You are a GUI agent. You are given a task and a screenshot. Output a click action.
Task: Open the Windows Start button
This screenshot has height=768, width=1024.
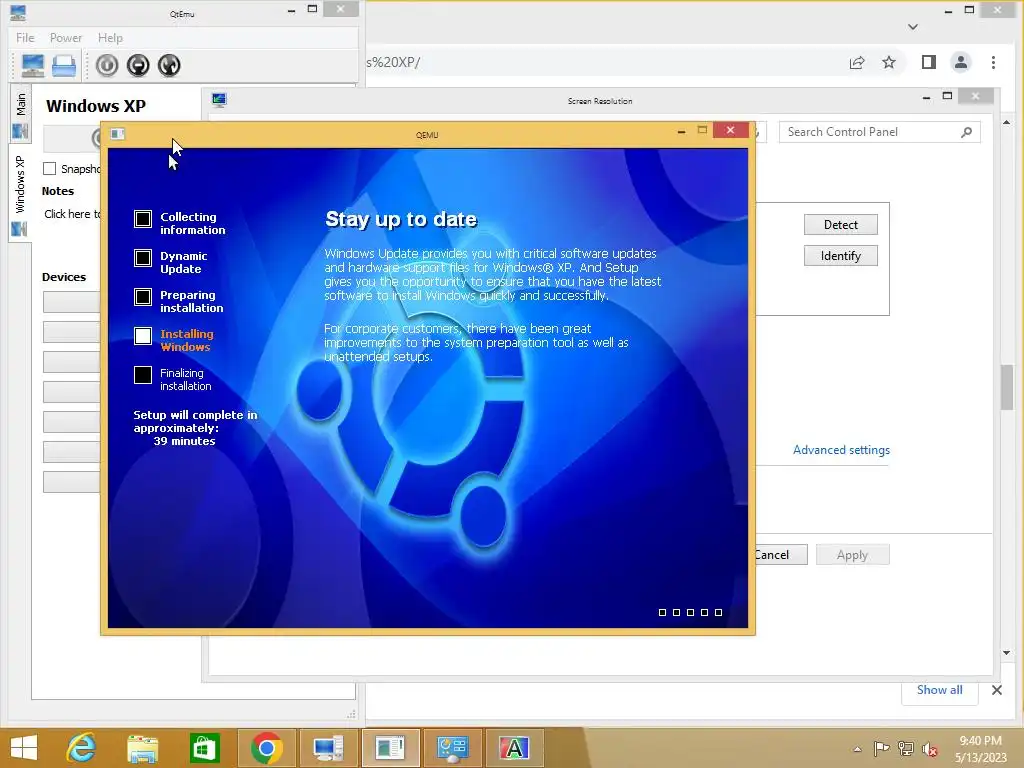[24, 748]
